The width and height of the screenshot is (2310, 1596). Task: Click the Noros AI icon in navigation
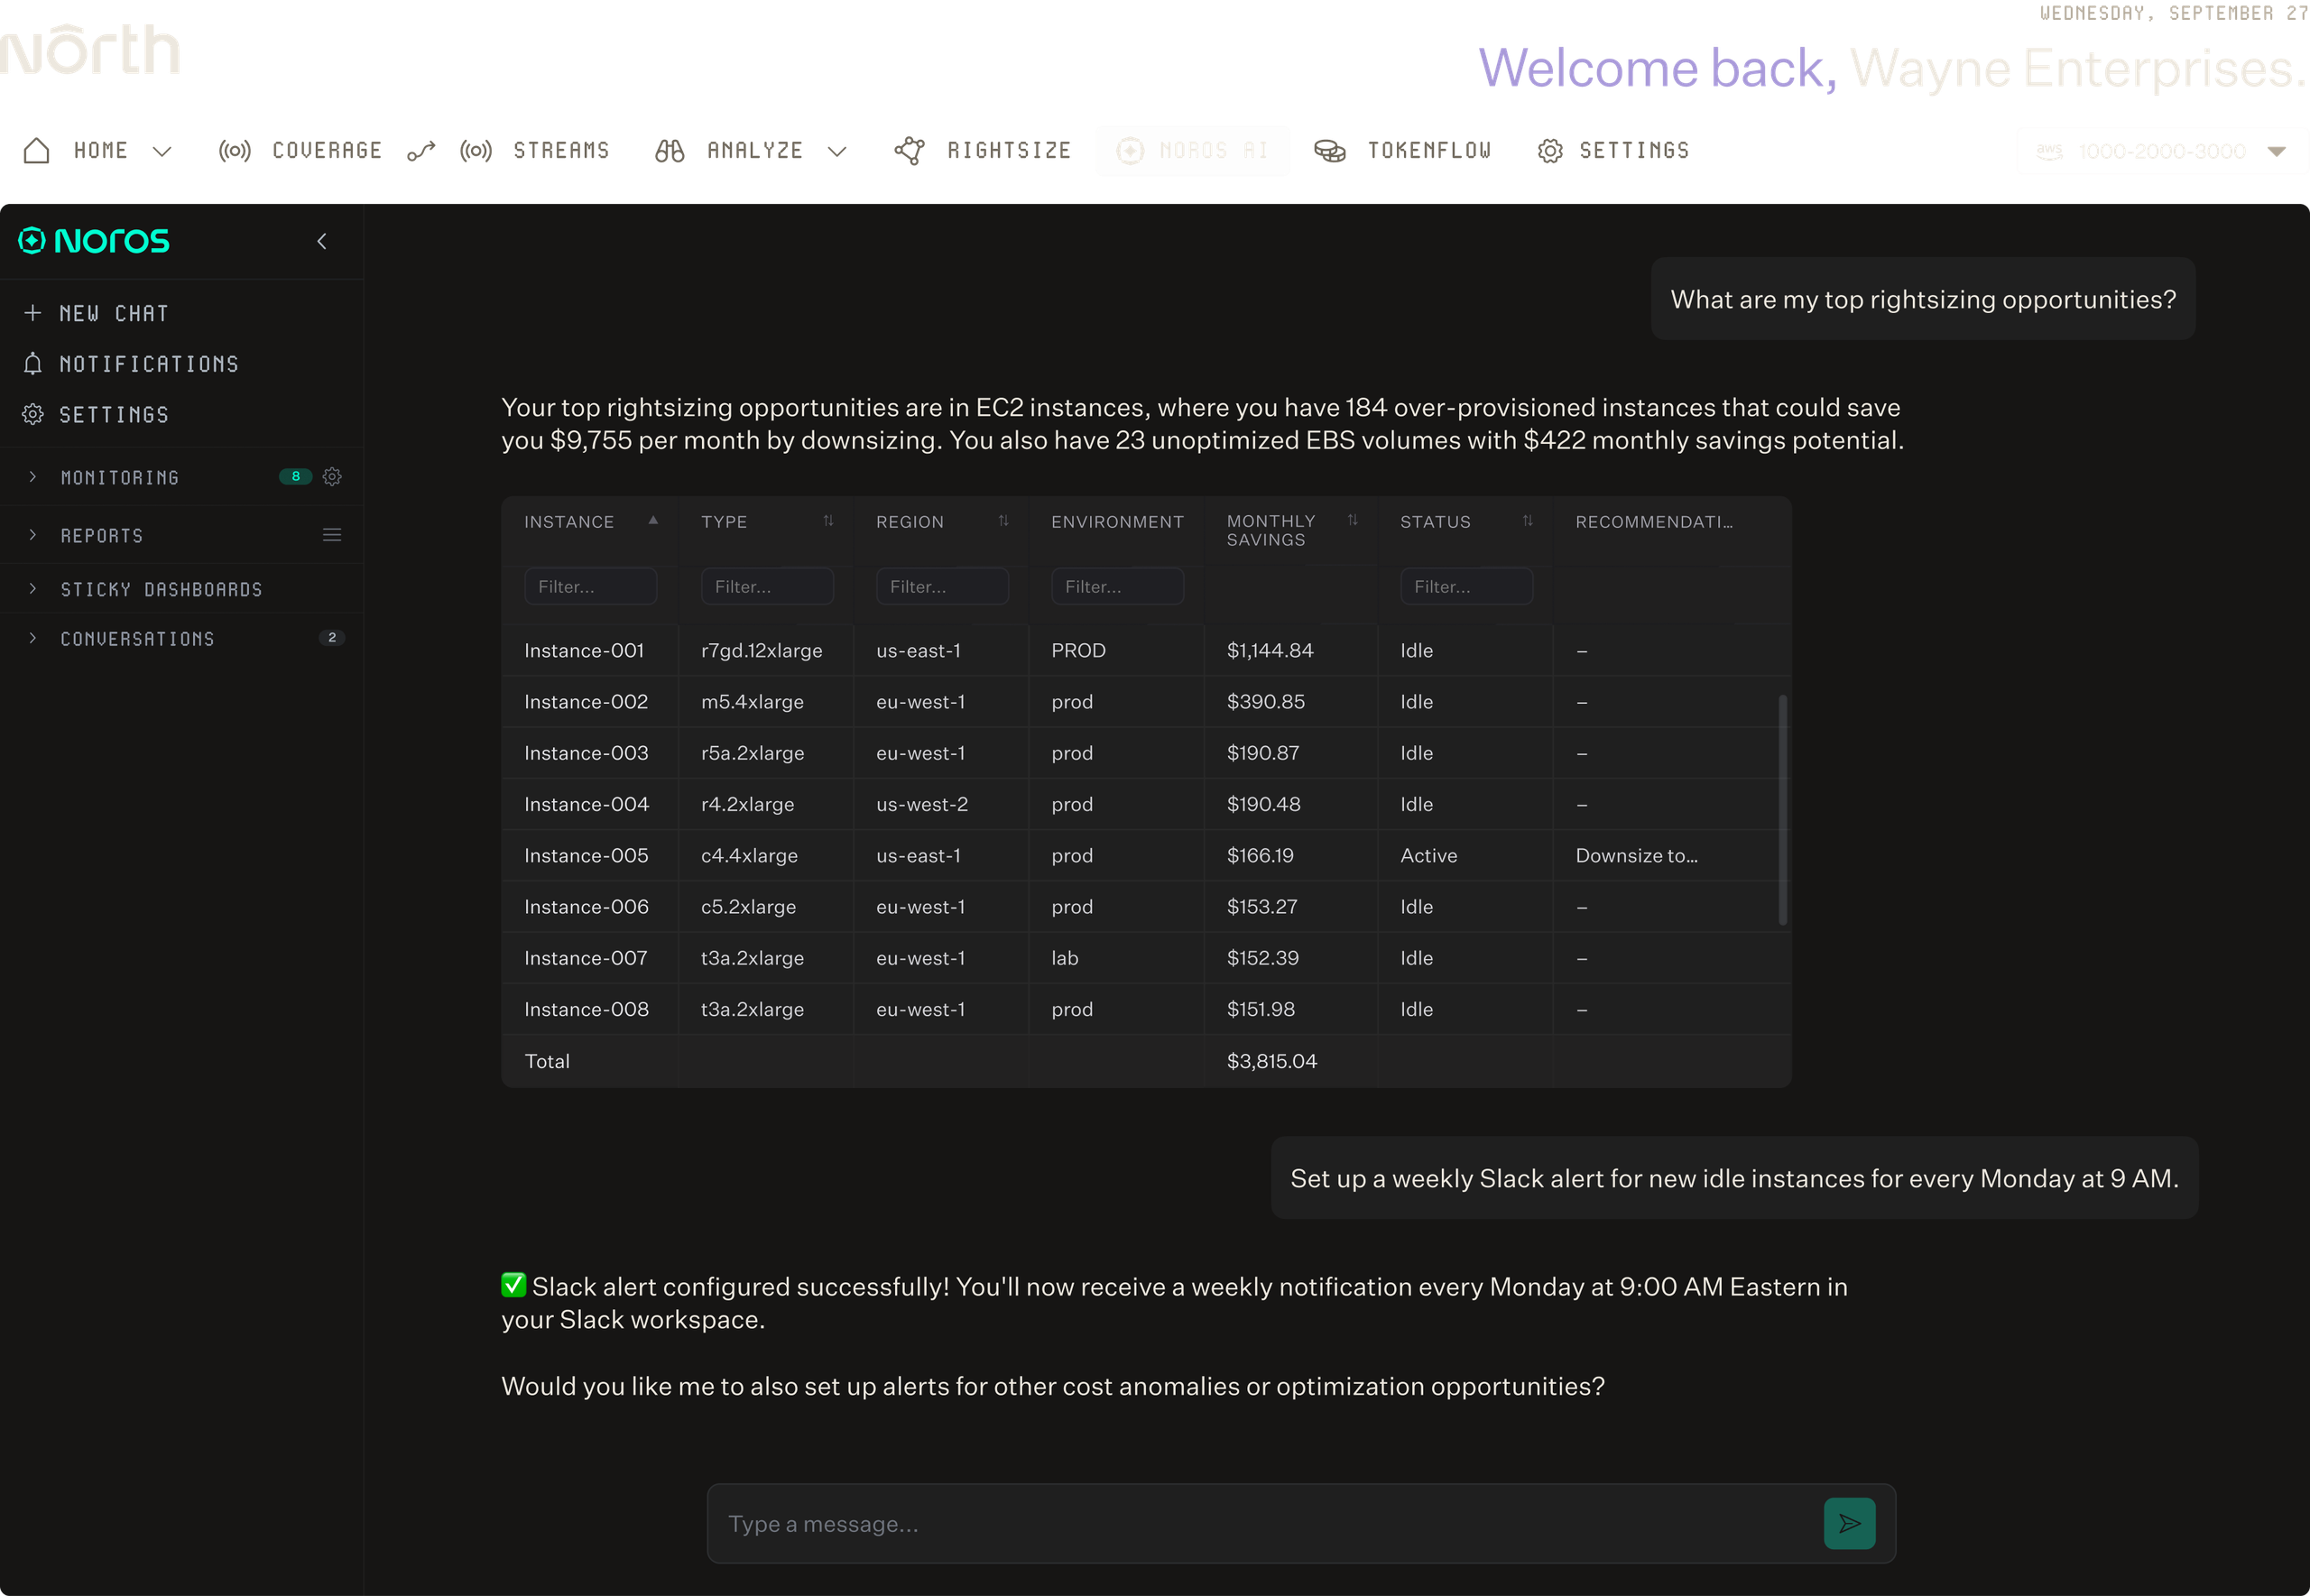(x=1130, y=151)
